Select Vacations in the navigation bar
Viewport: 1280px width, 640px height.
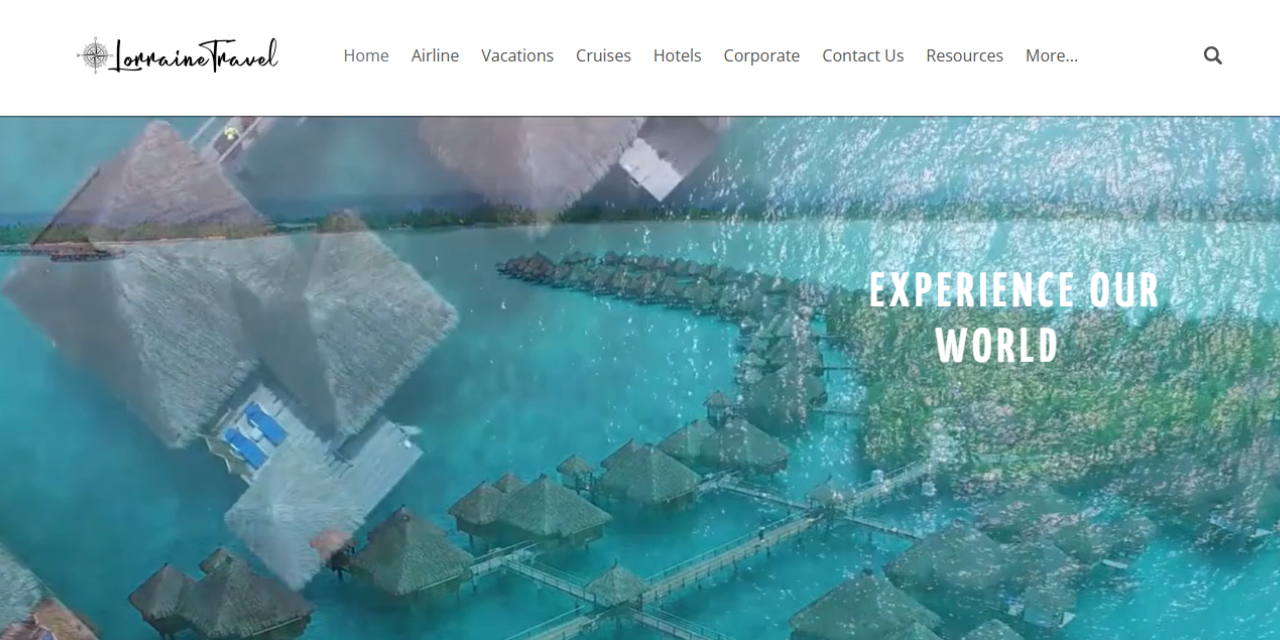point(517,56)
